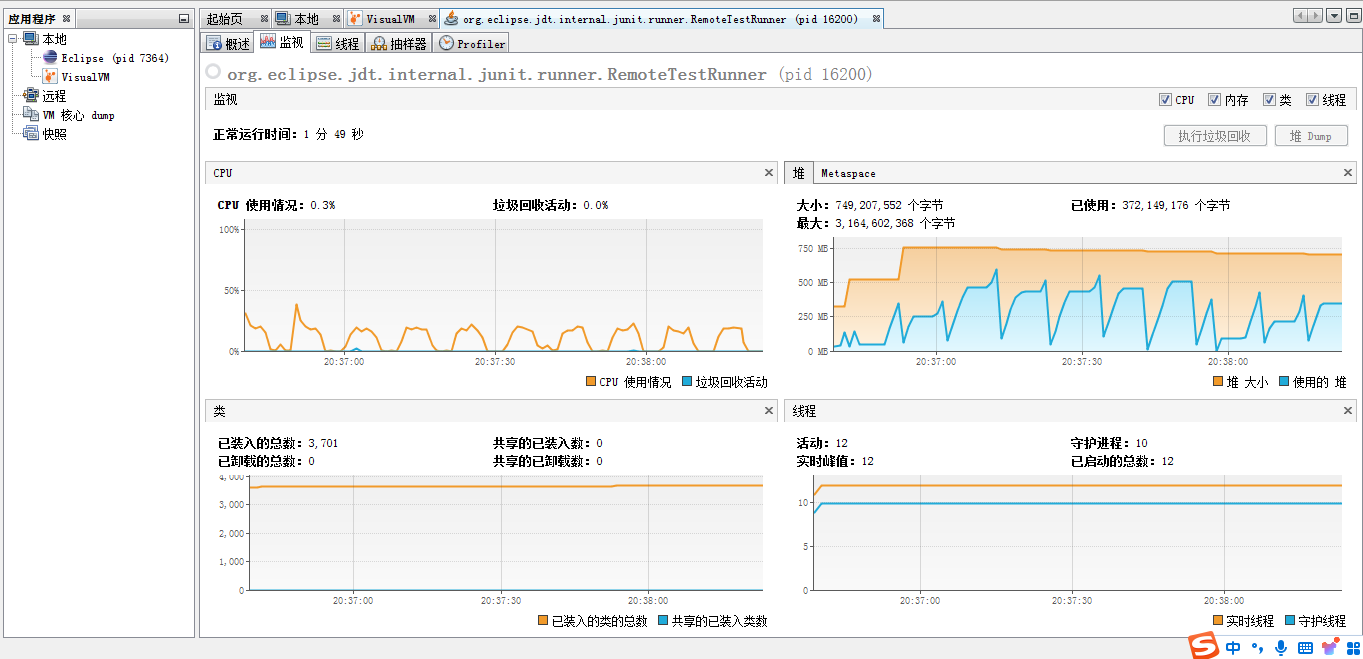Screen dimensions: 1363x659
Task: Select the 堆 heap memory tab
Action: coord(799,173)
